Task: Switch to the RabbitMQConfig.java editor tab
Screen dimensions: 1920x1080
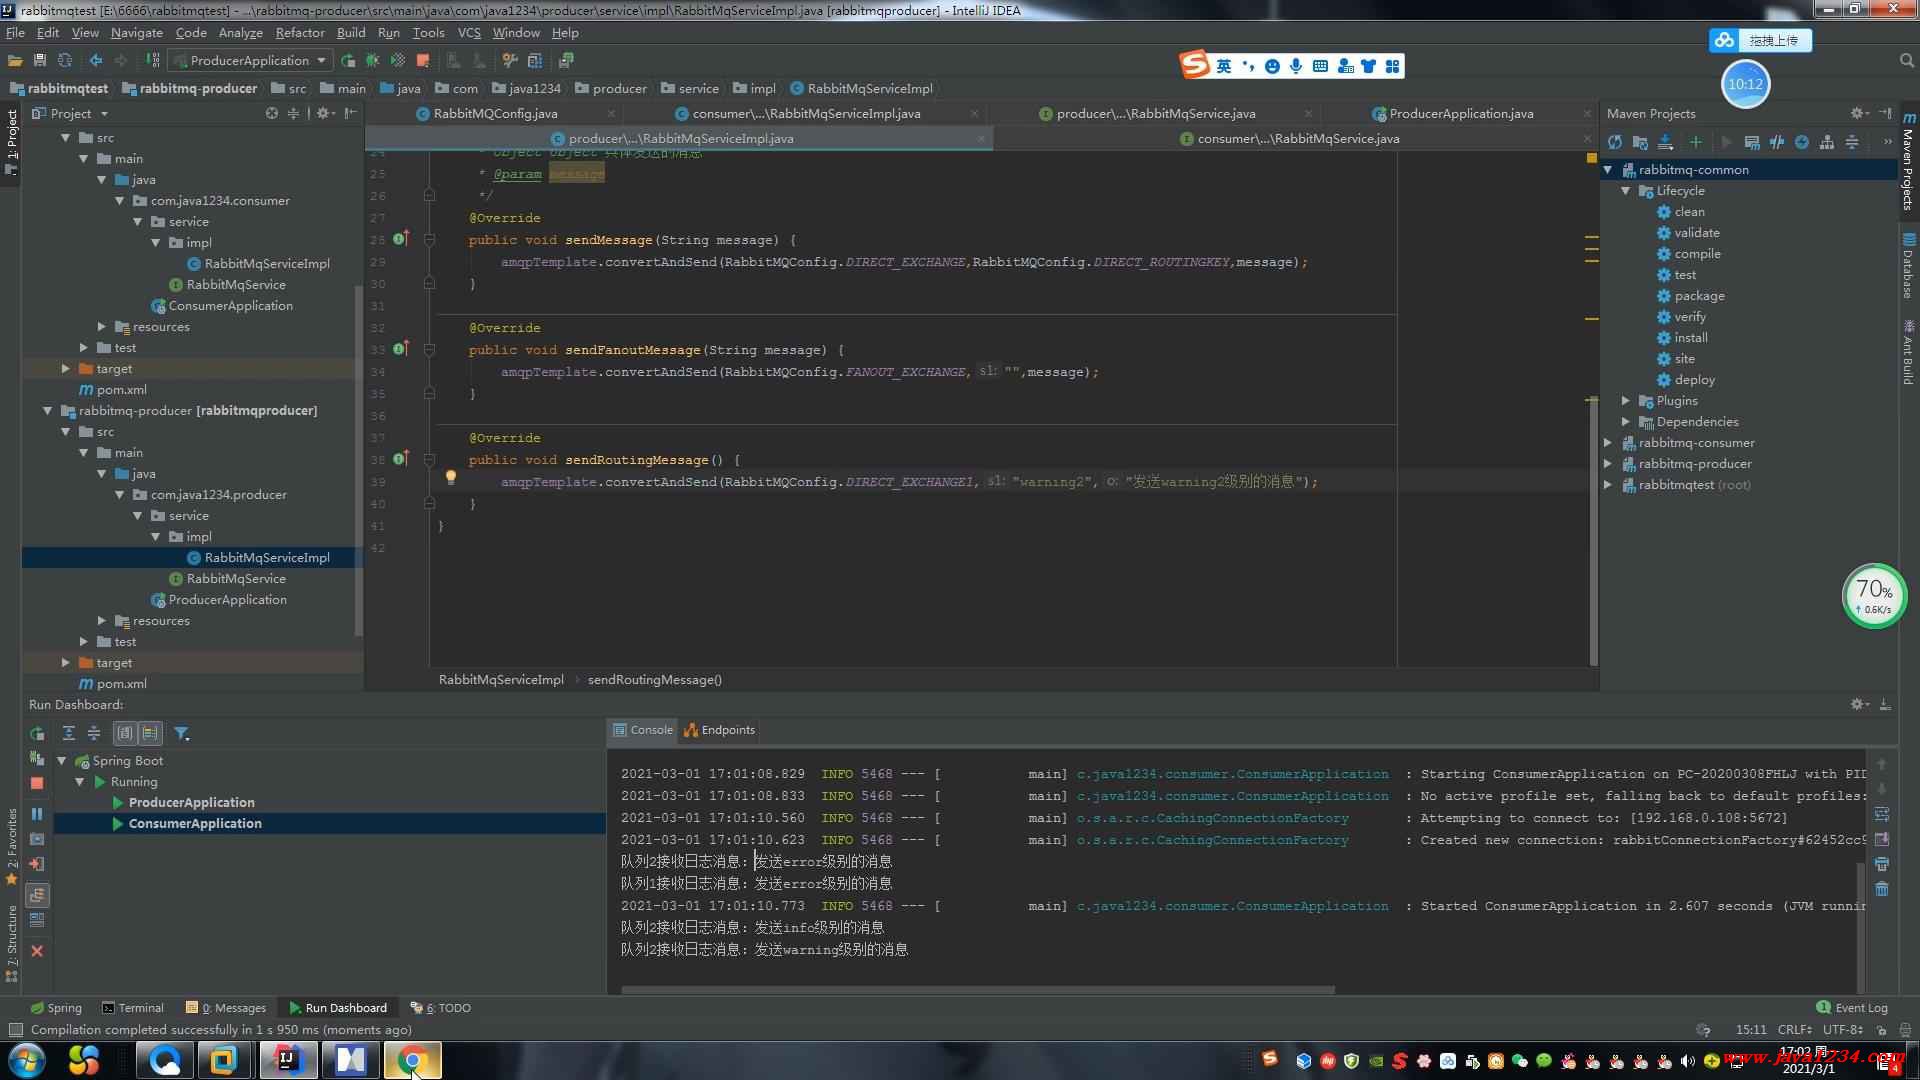Action: pos(495,114)
